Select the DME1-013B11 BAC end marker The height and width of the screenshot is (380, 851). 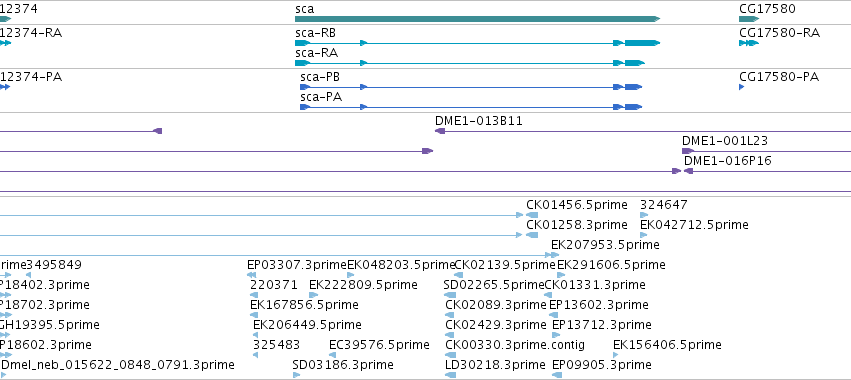440,131
